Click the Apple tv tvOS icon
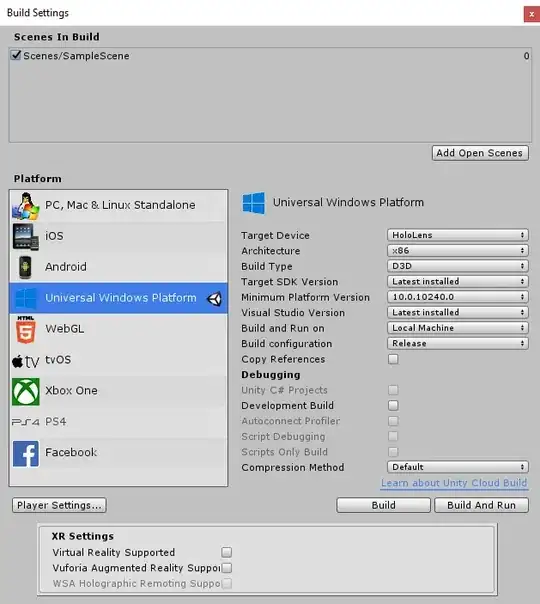The image size is (540, 604). 25,361
